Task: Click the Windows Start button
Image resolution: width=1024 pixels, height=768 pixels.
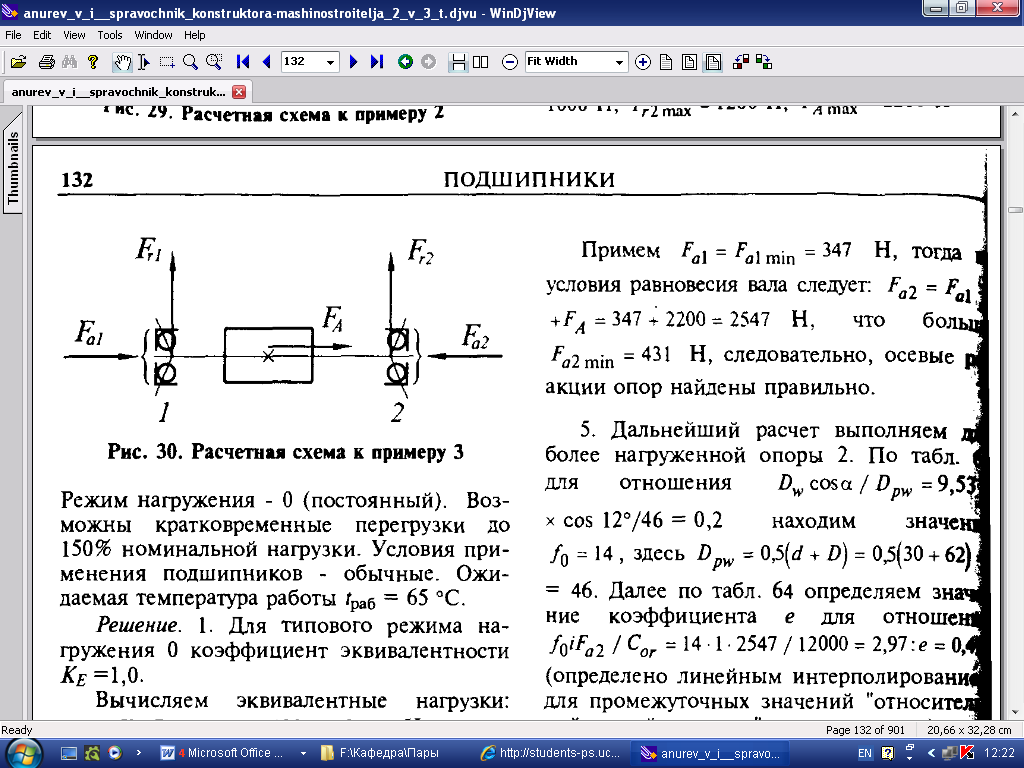Action: click(22, 752)
